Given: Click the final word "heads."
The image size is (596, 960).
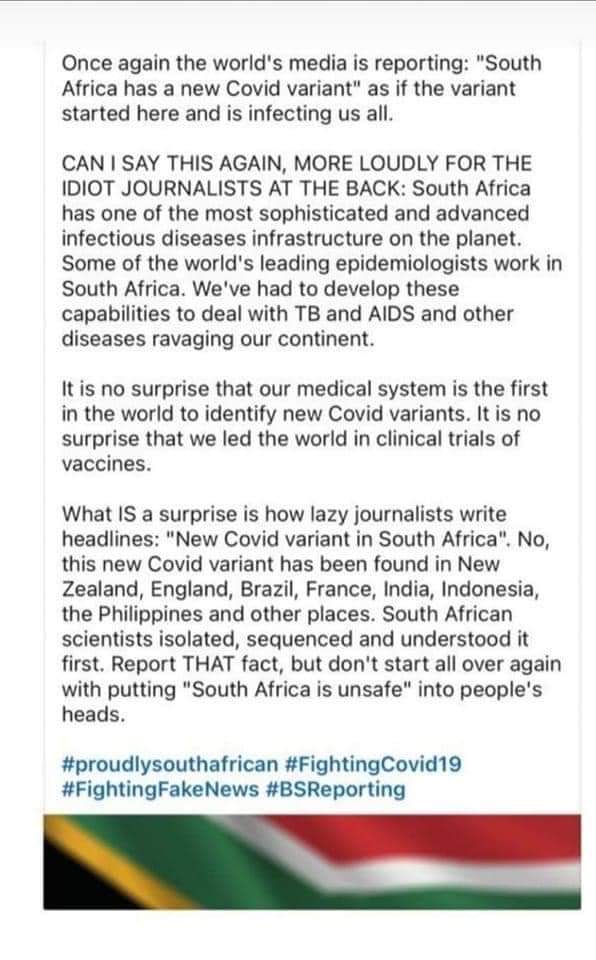Looking at the screenshot, I should point(93,714).
